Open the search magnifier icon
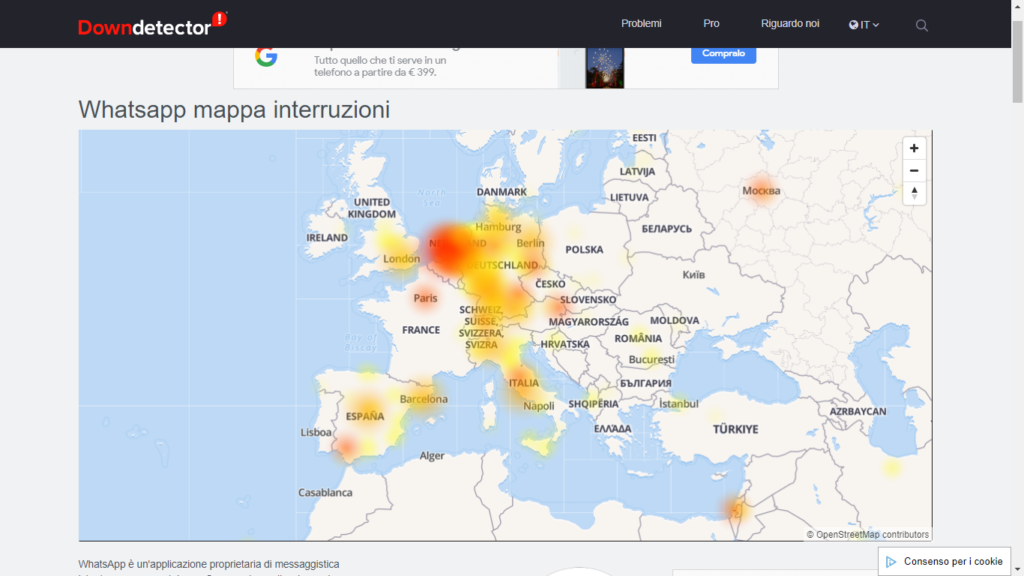This screenshot has width=1024, height=576. pos(921,25)
